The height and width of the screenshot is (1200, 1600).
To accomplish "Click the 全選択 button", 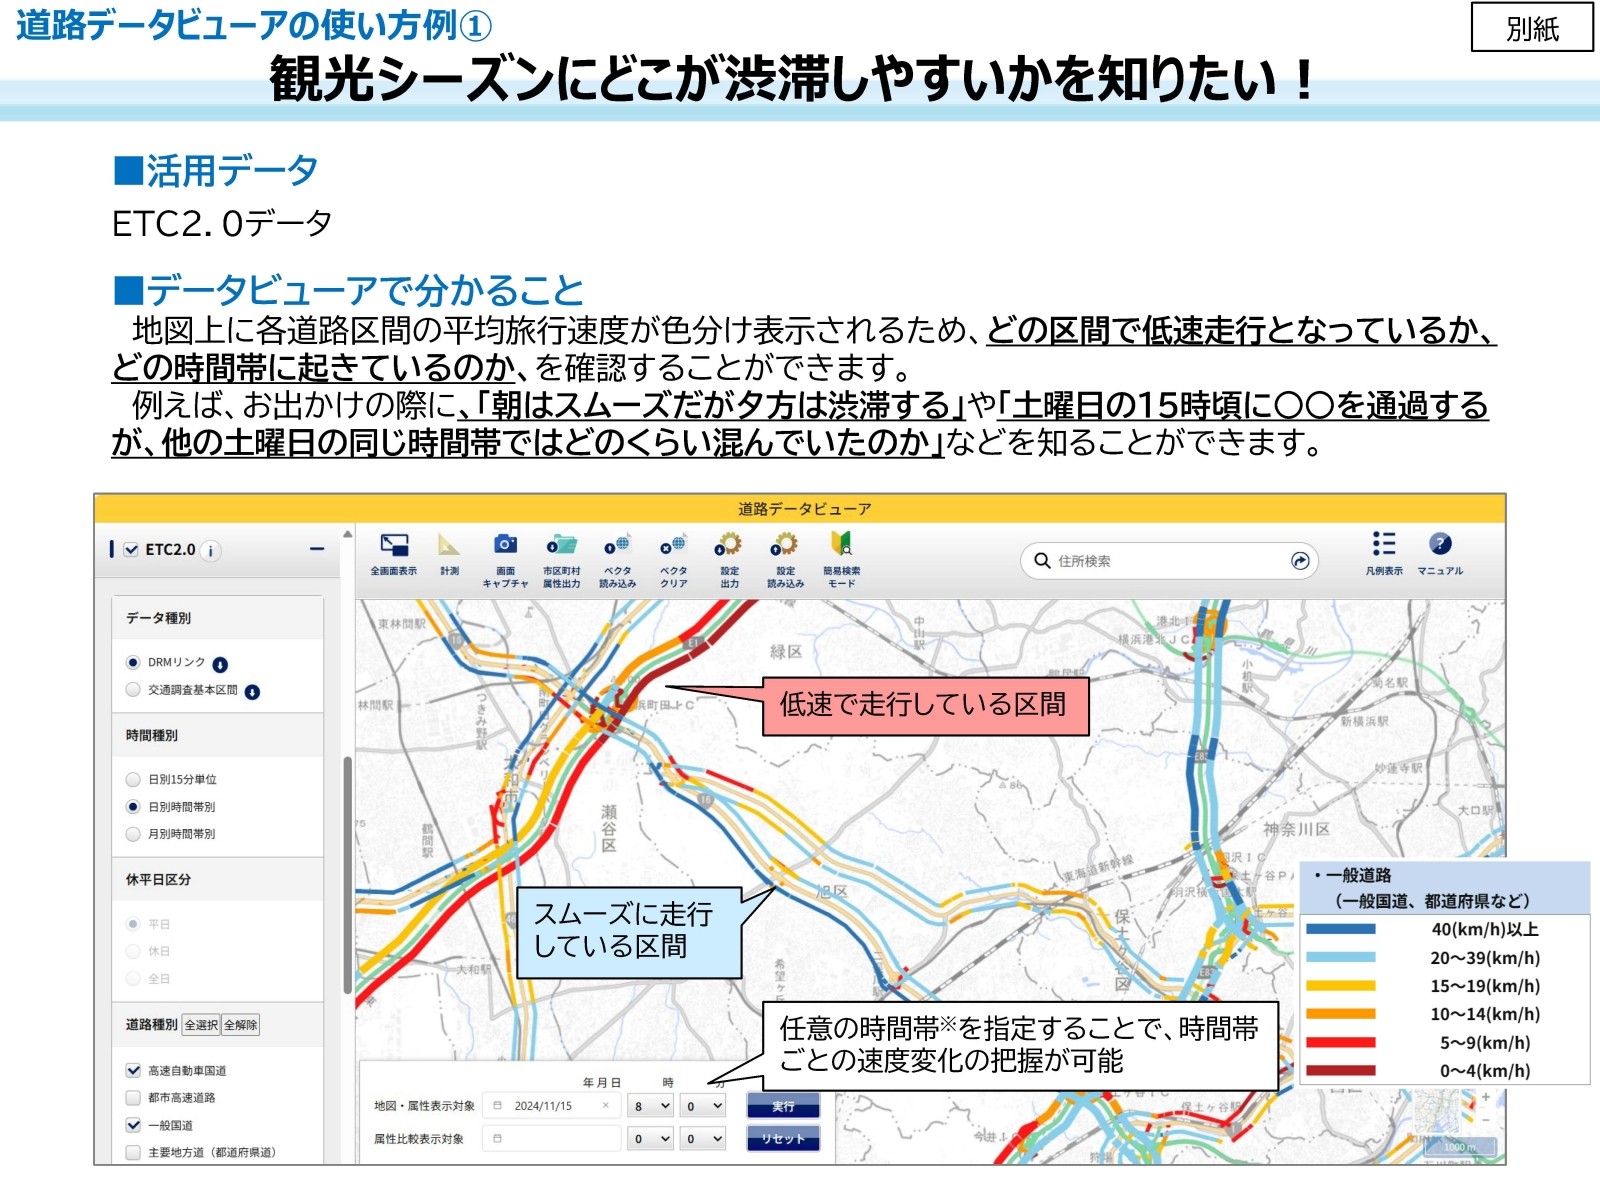I will coord(201,1025).
